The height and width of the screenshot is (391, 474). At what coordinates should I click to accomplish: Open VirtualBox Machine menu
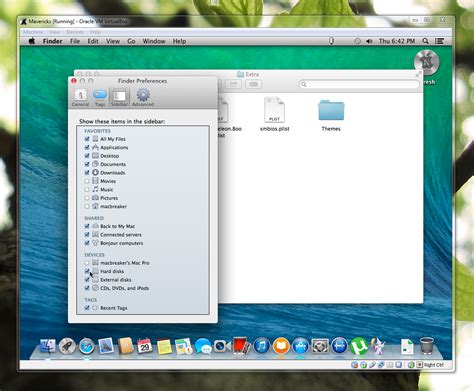click(33, 32)
